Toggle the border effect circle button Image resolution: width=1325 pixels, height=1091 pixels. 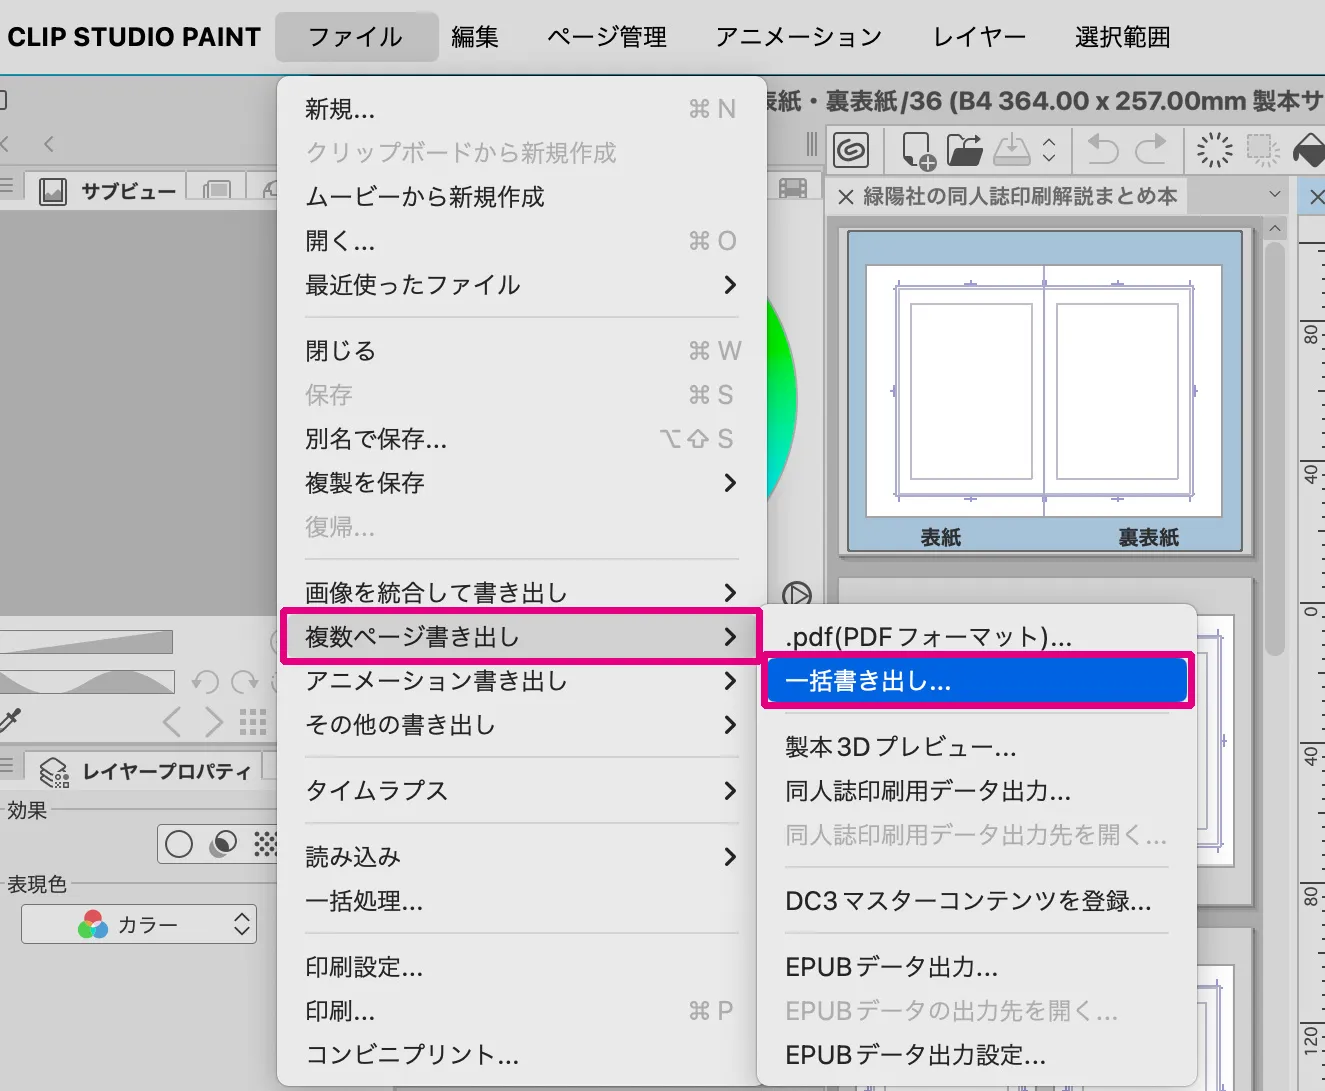pos(179,844)
